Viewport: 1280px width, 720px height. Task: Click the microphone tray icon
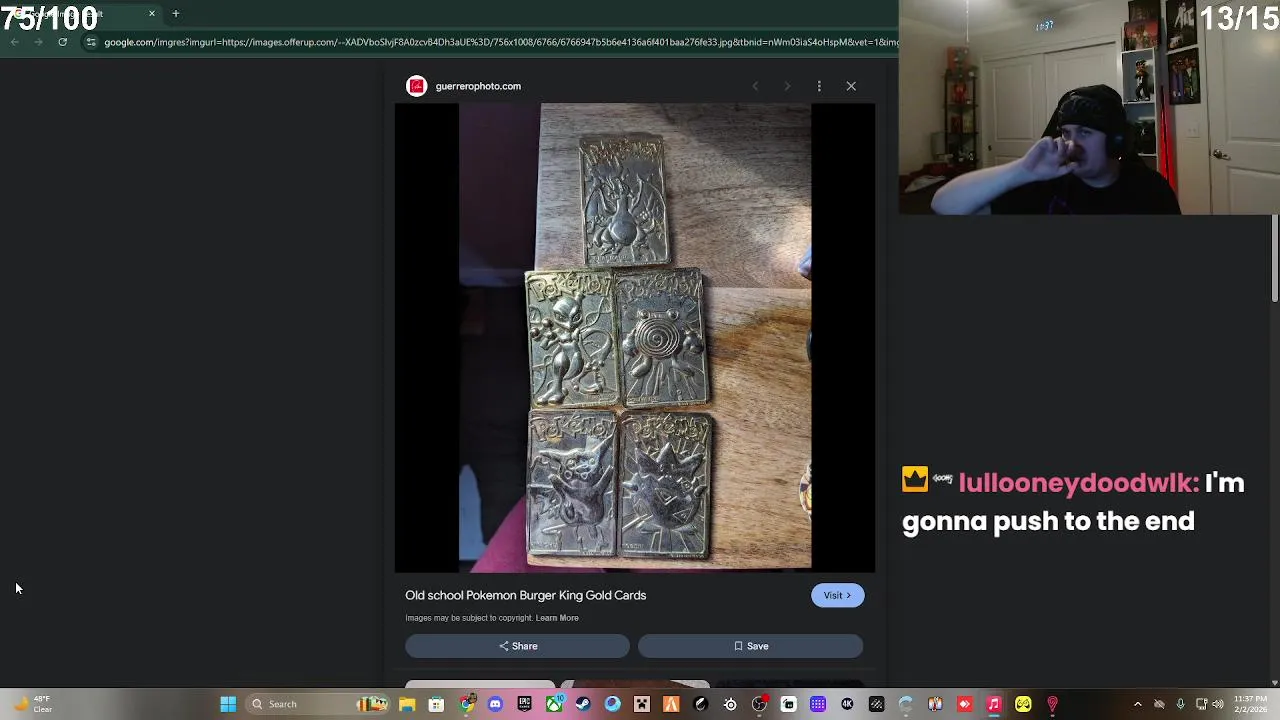pos(1181,704)
